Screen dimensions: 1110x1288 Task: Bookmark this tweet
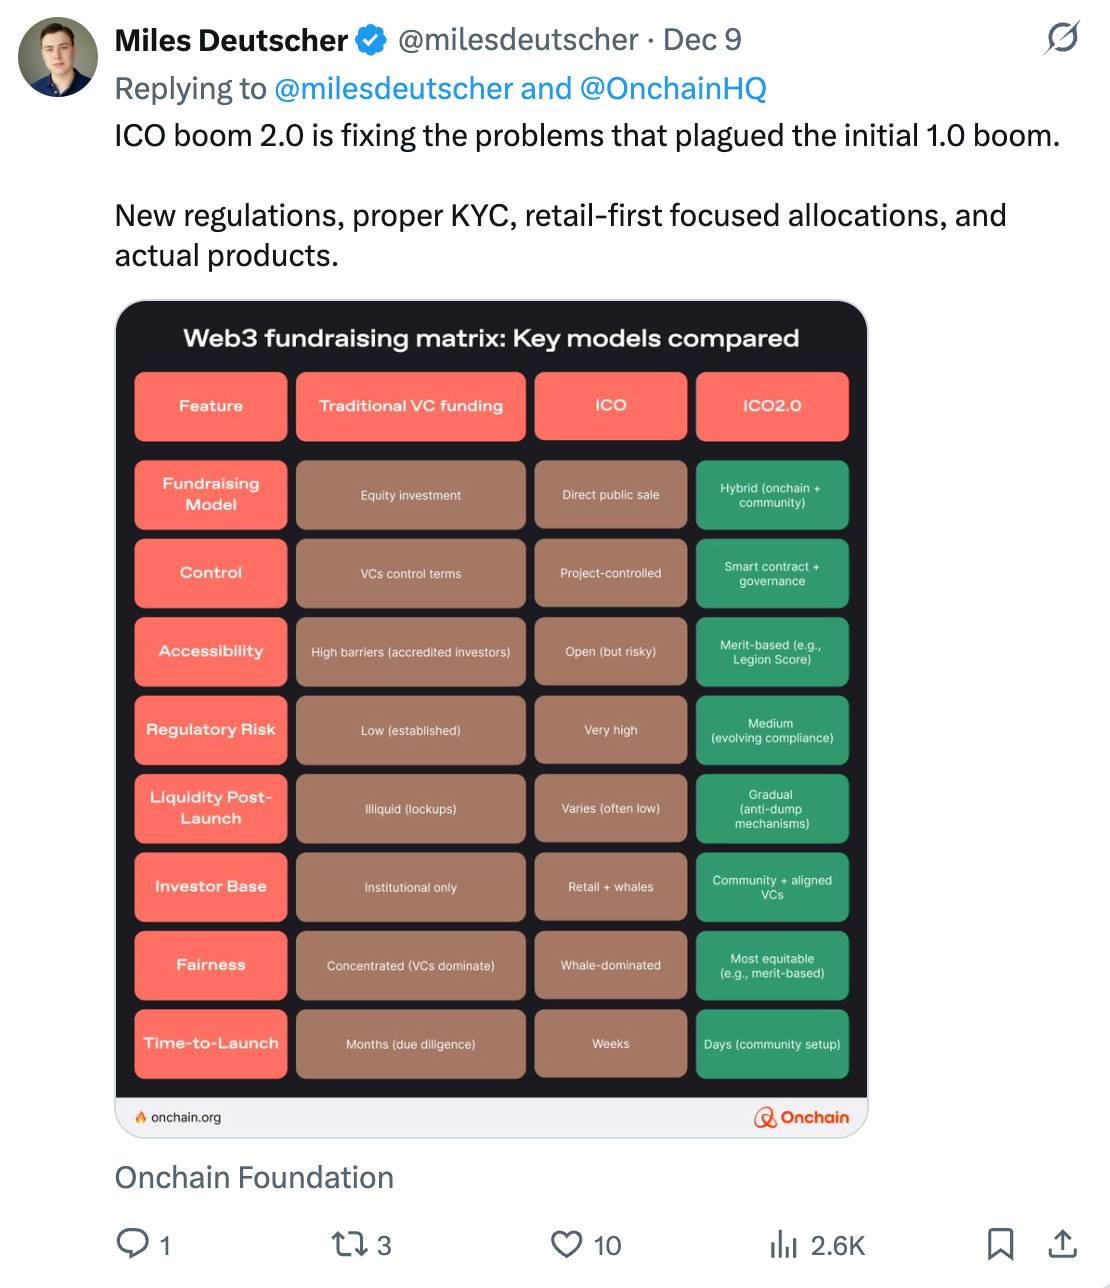coord(1000,1243)
